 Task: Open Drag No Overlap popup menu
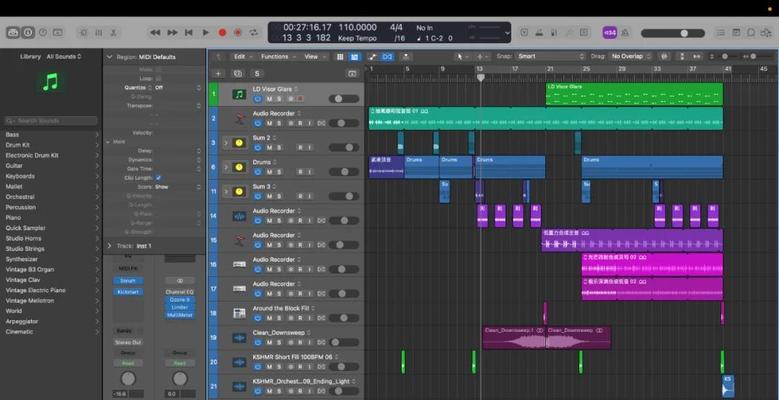click(x=630, y=57)
